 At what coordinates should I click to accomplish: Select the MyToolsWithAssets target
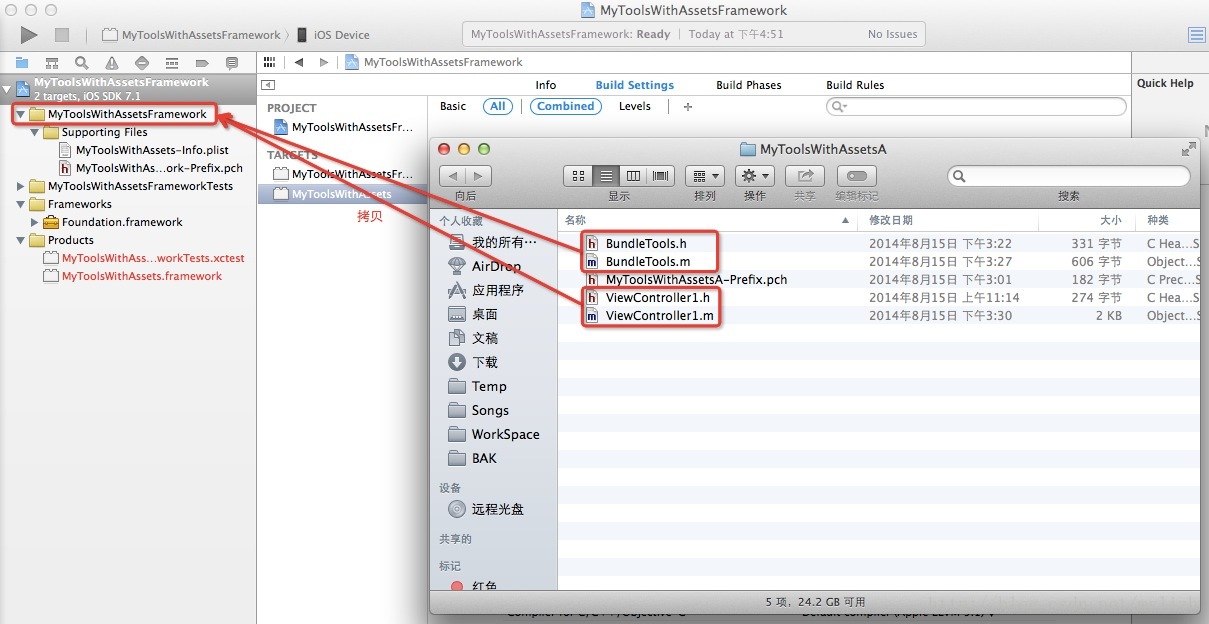coord(342,194)
